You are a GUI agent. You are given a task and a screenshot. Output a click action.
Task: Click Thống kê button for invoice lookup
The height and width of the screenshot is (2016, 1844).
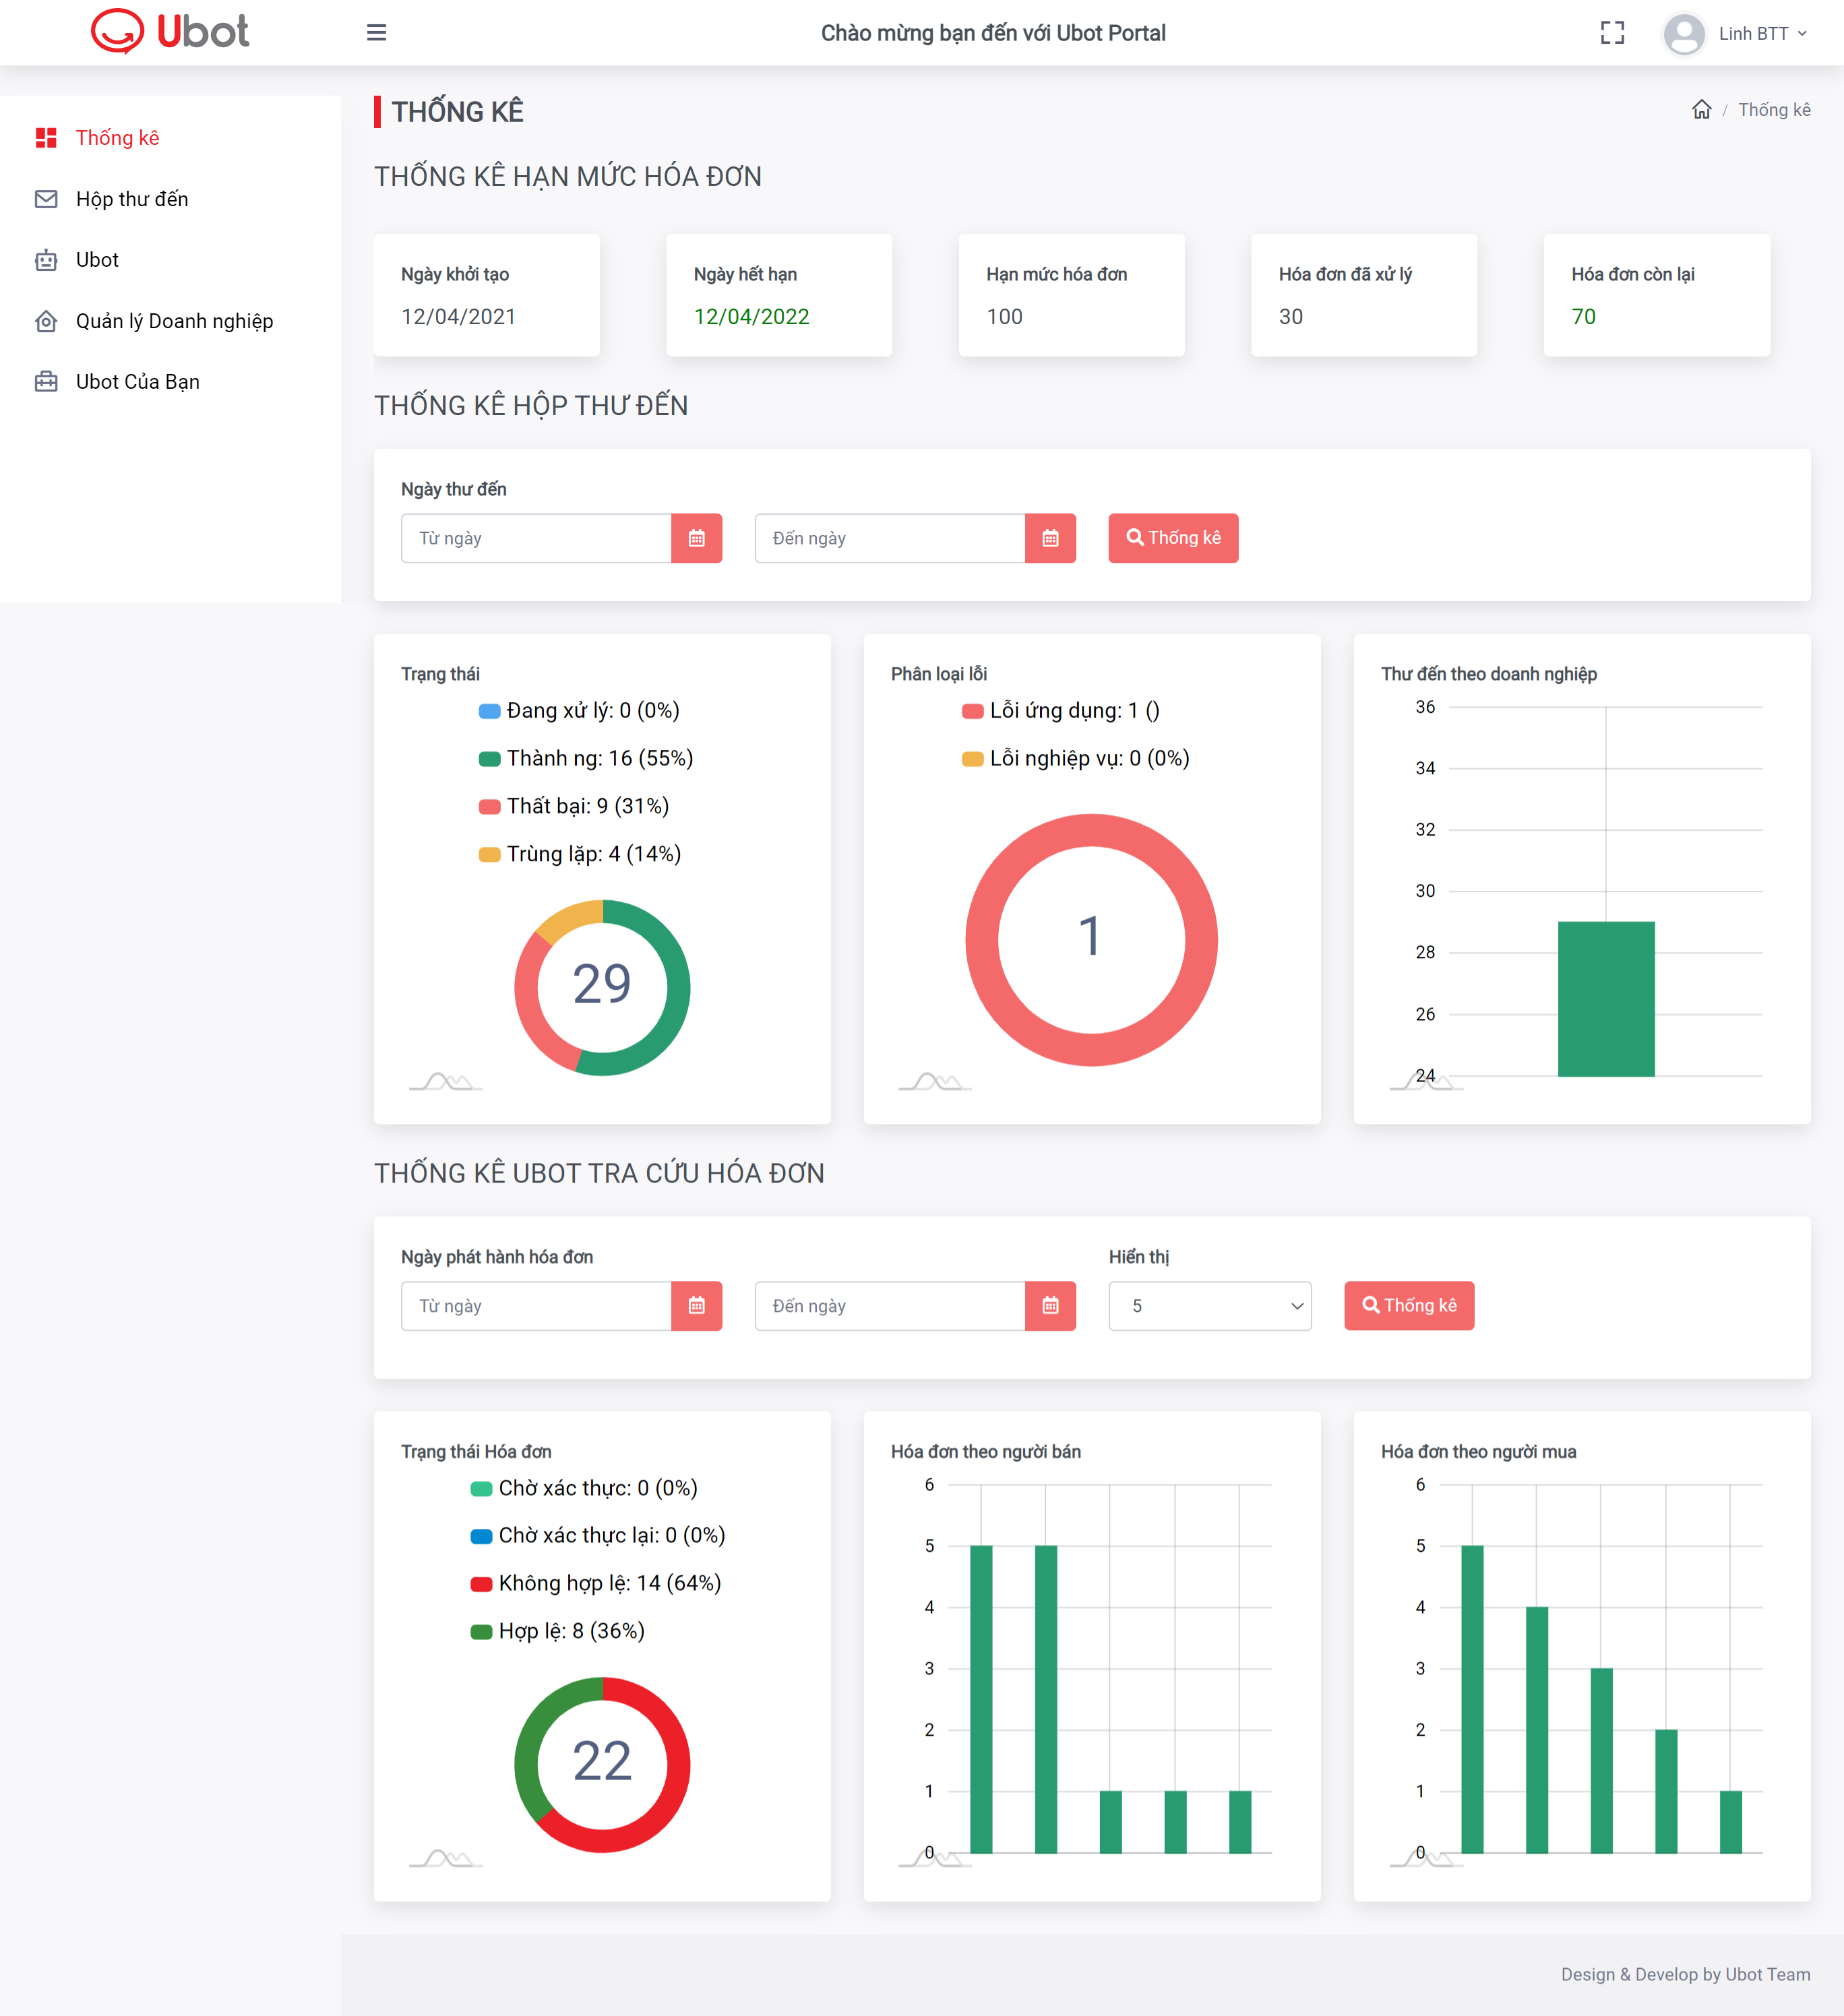1409,1306
